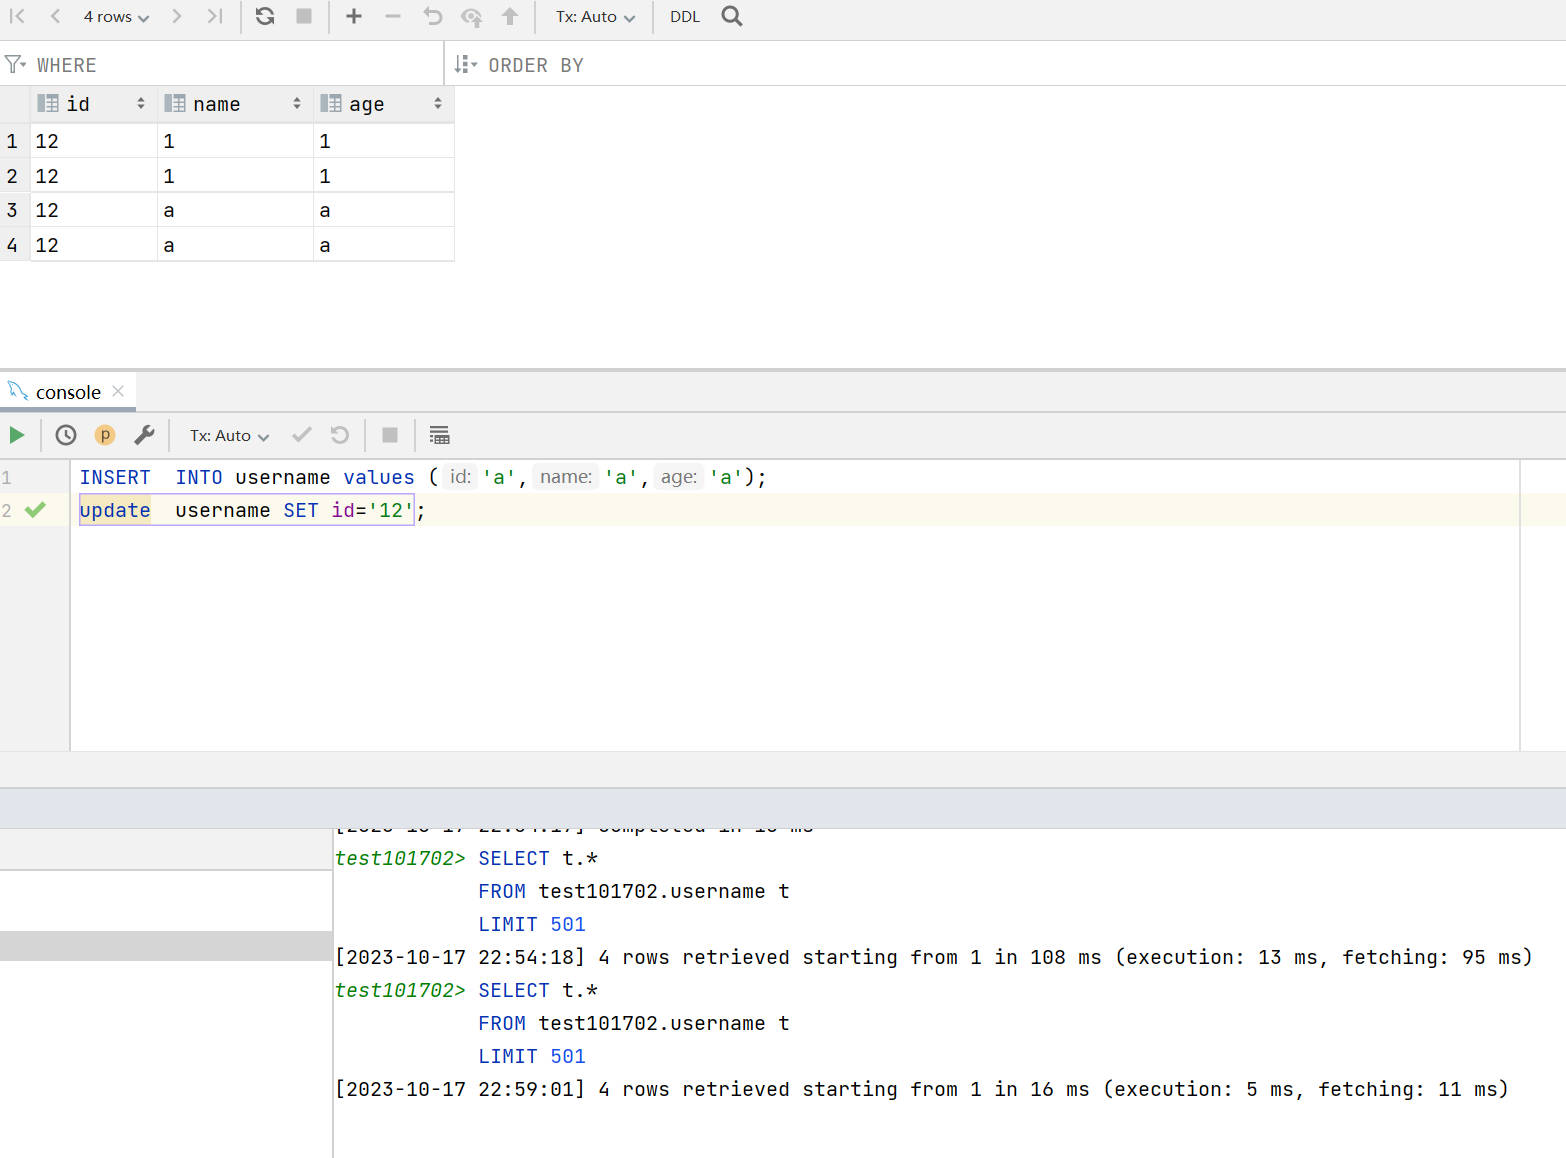
Task: Add a new row with plus icon
Action: (x=354, y=16)
